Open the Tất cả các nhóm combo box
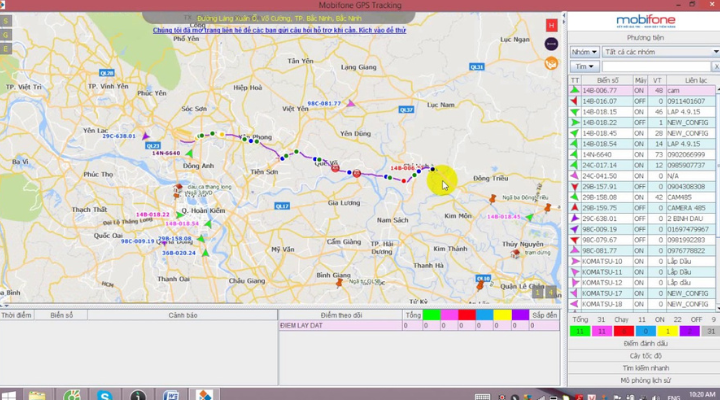The width and height of the screenshot is (720, 400). (661, 52)
